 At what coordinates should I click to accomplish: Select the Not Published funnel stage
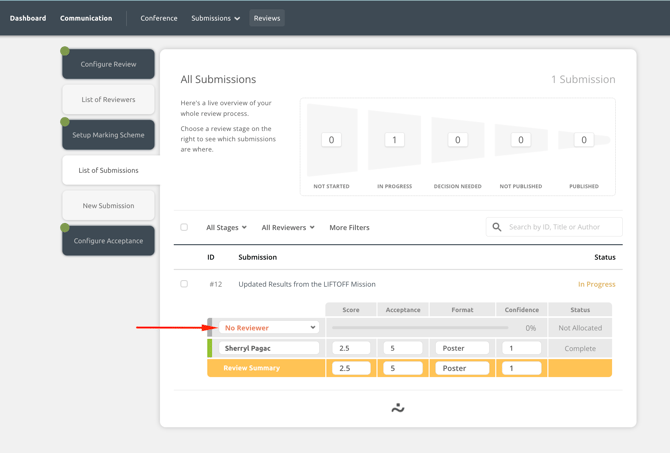tap(520, 140)
